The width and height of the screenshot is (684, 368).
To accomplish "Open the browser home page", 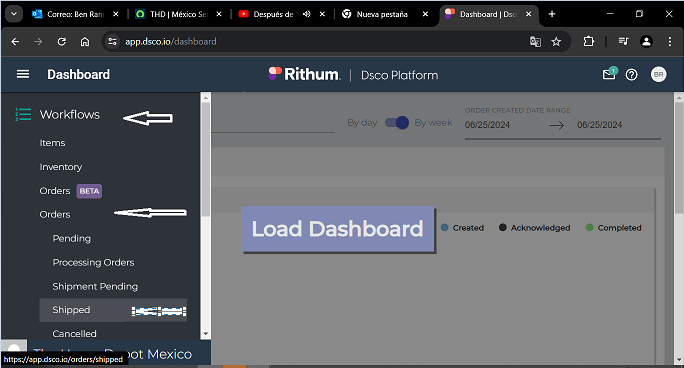I will click(85, 42).
